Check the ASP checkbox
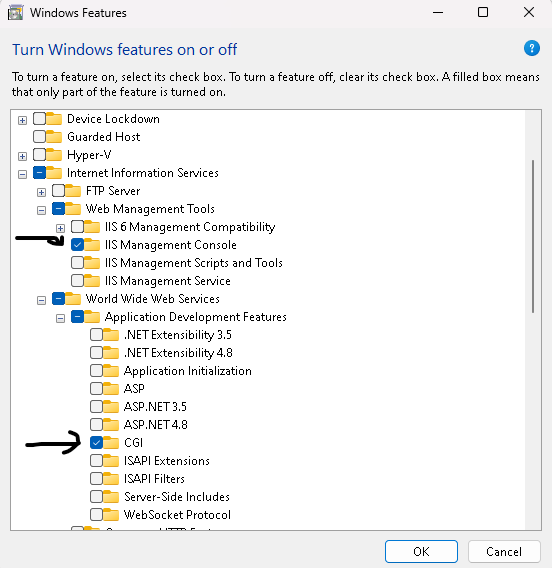Screen dimensions: 552x568 (x=96, y=388)
